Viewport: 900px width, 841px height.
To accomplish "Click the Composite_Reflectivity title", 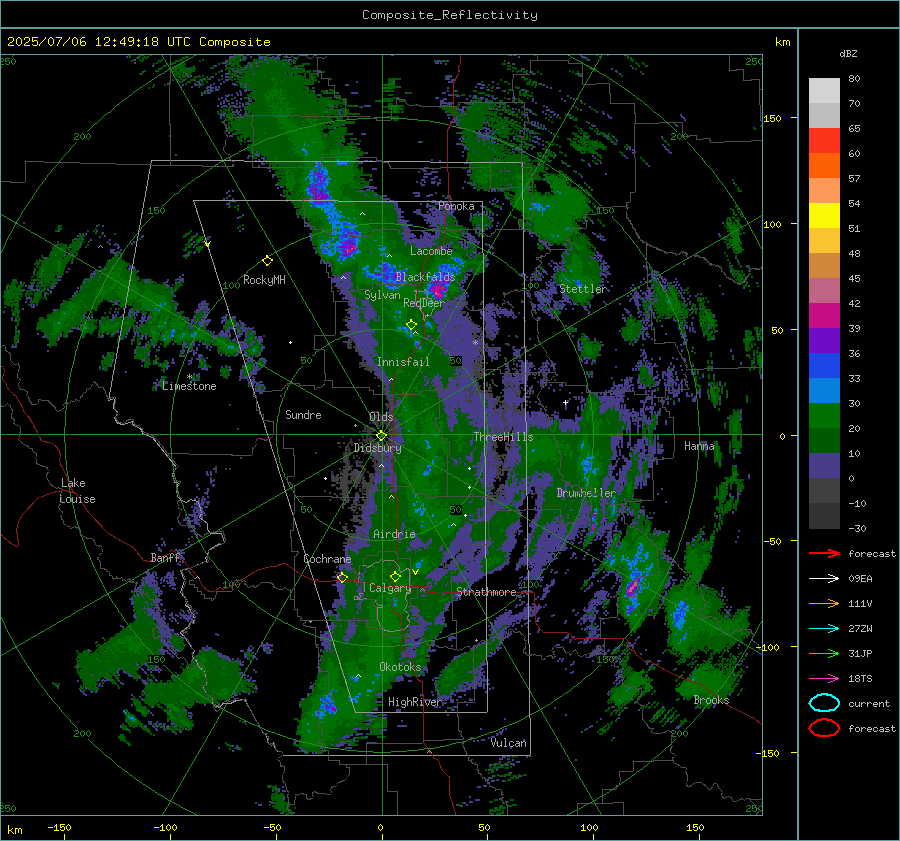I will (x=450, y=15).
